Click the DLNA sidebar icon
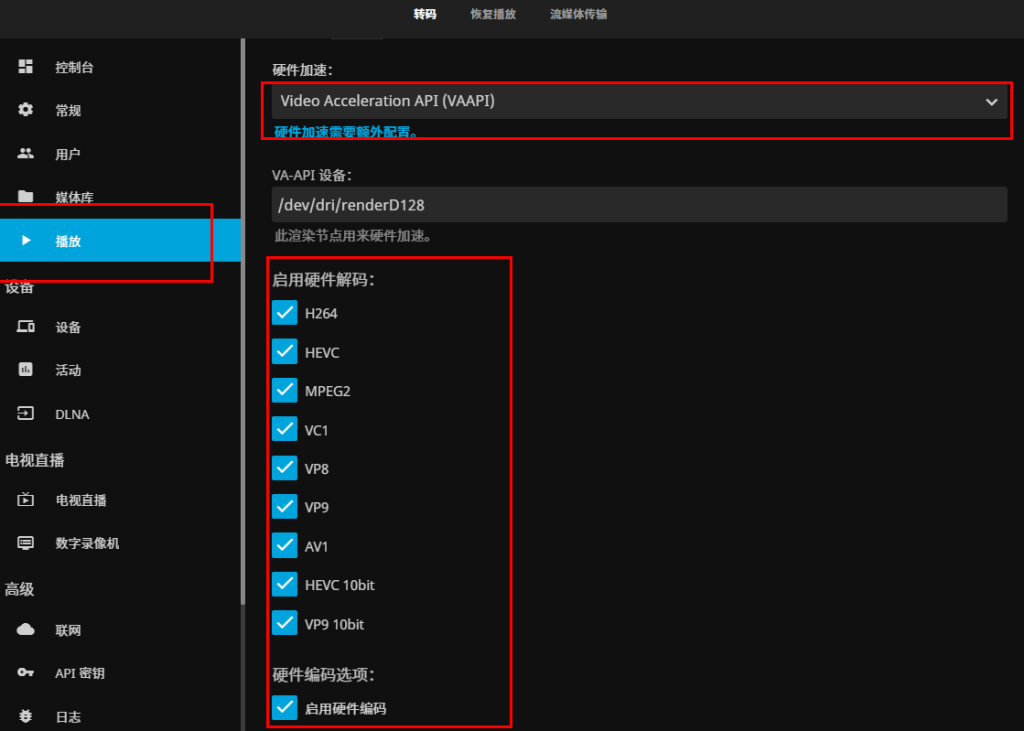This screenshot has height=731, width=1024. (24, 413)
